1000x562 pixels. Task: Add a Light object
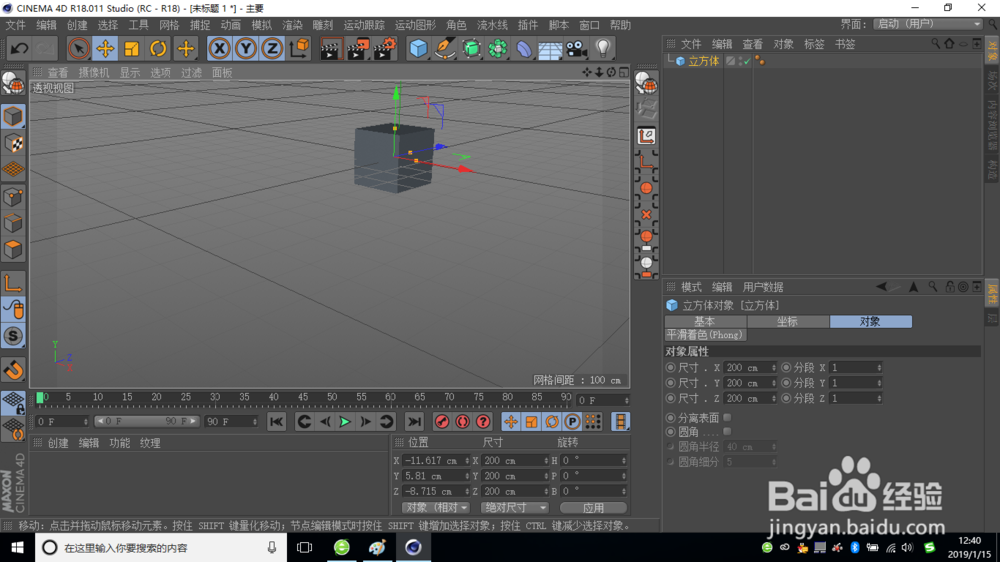pos(603,48)
